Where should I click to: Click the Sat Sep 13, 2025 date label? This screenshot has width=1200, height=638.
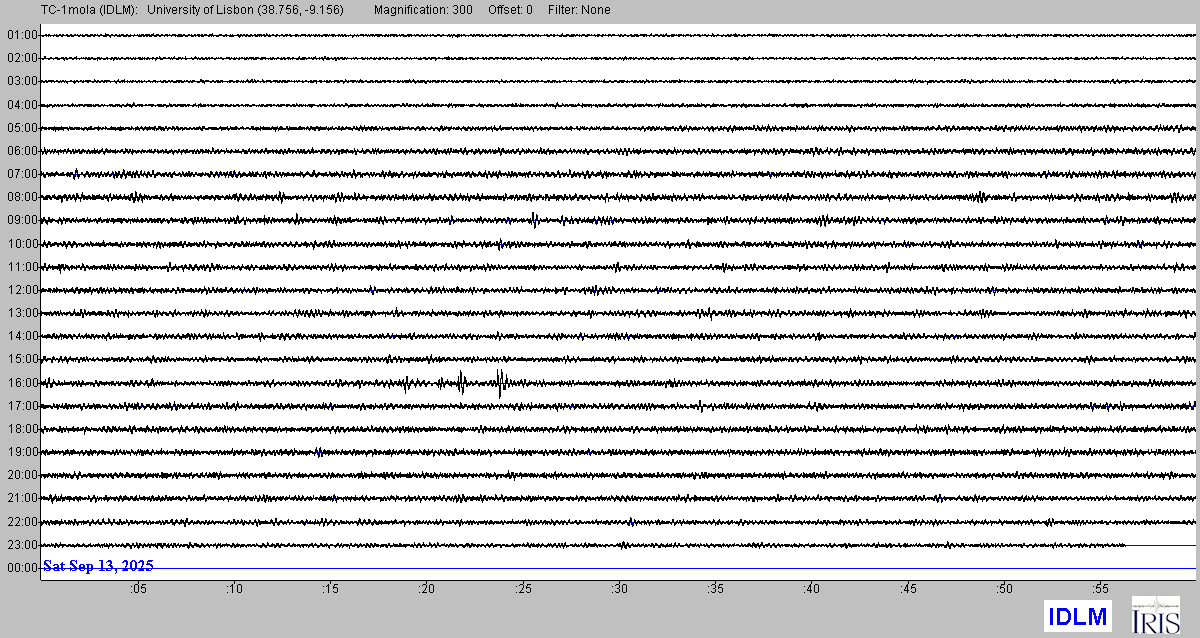click(98, 566)
